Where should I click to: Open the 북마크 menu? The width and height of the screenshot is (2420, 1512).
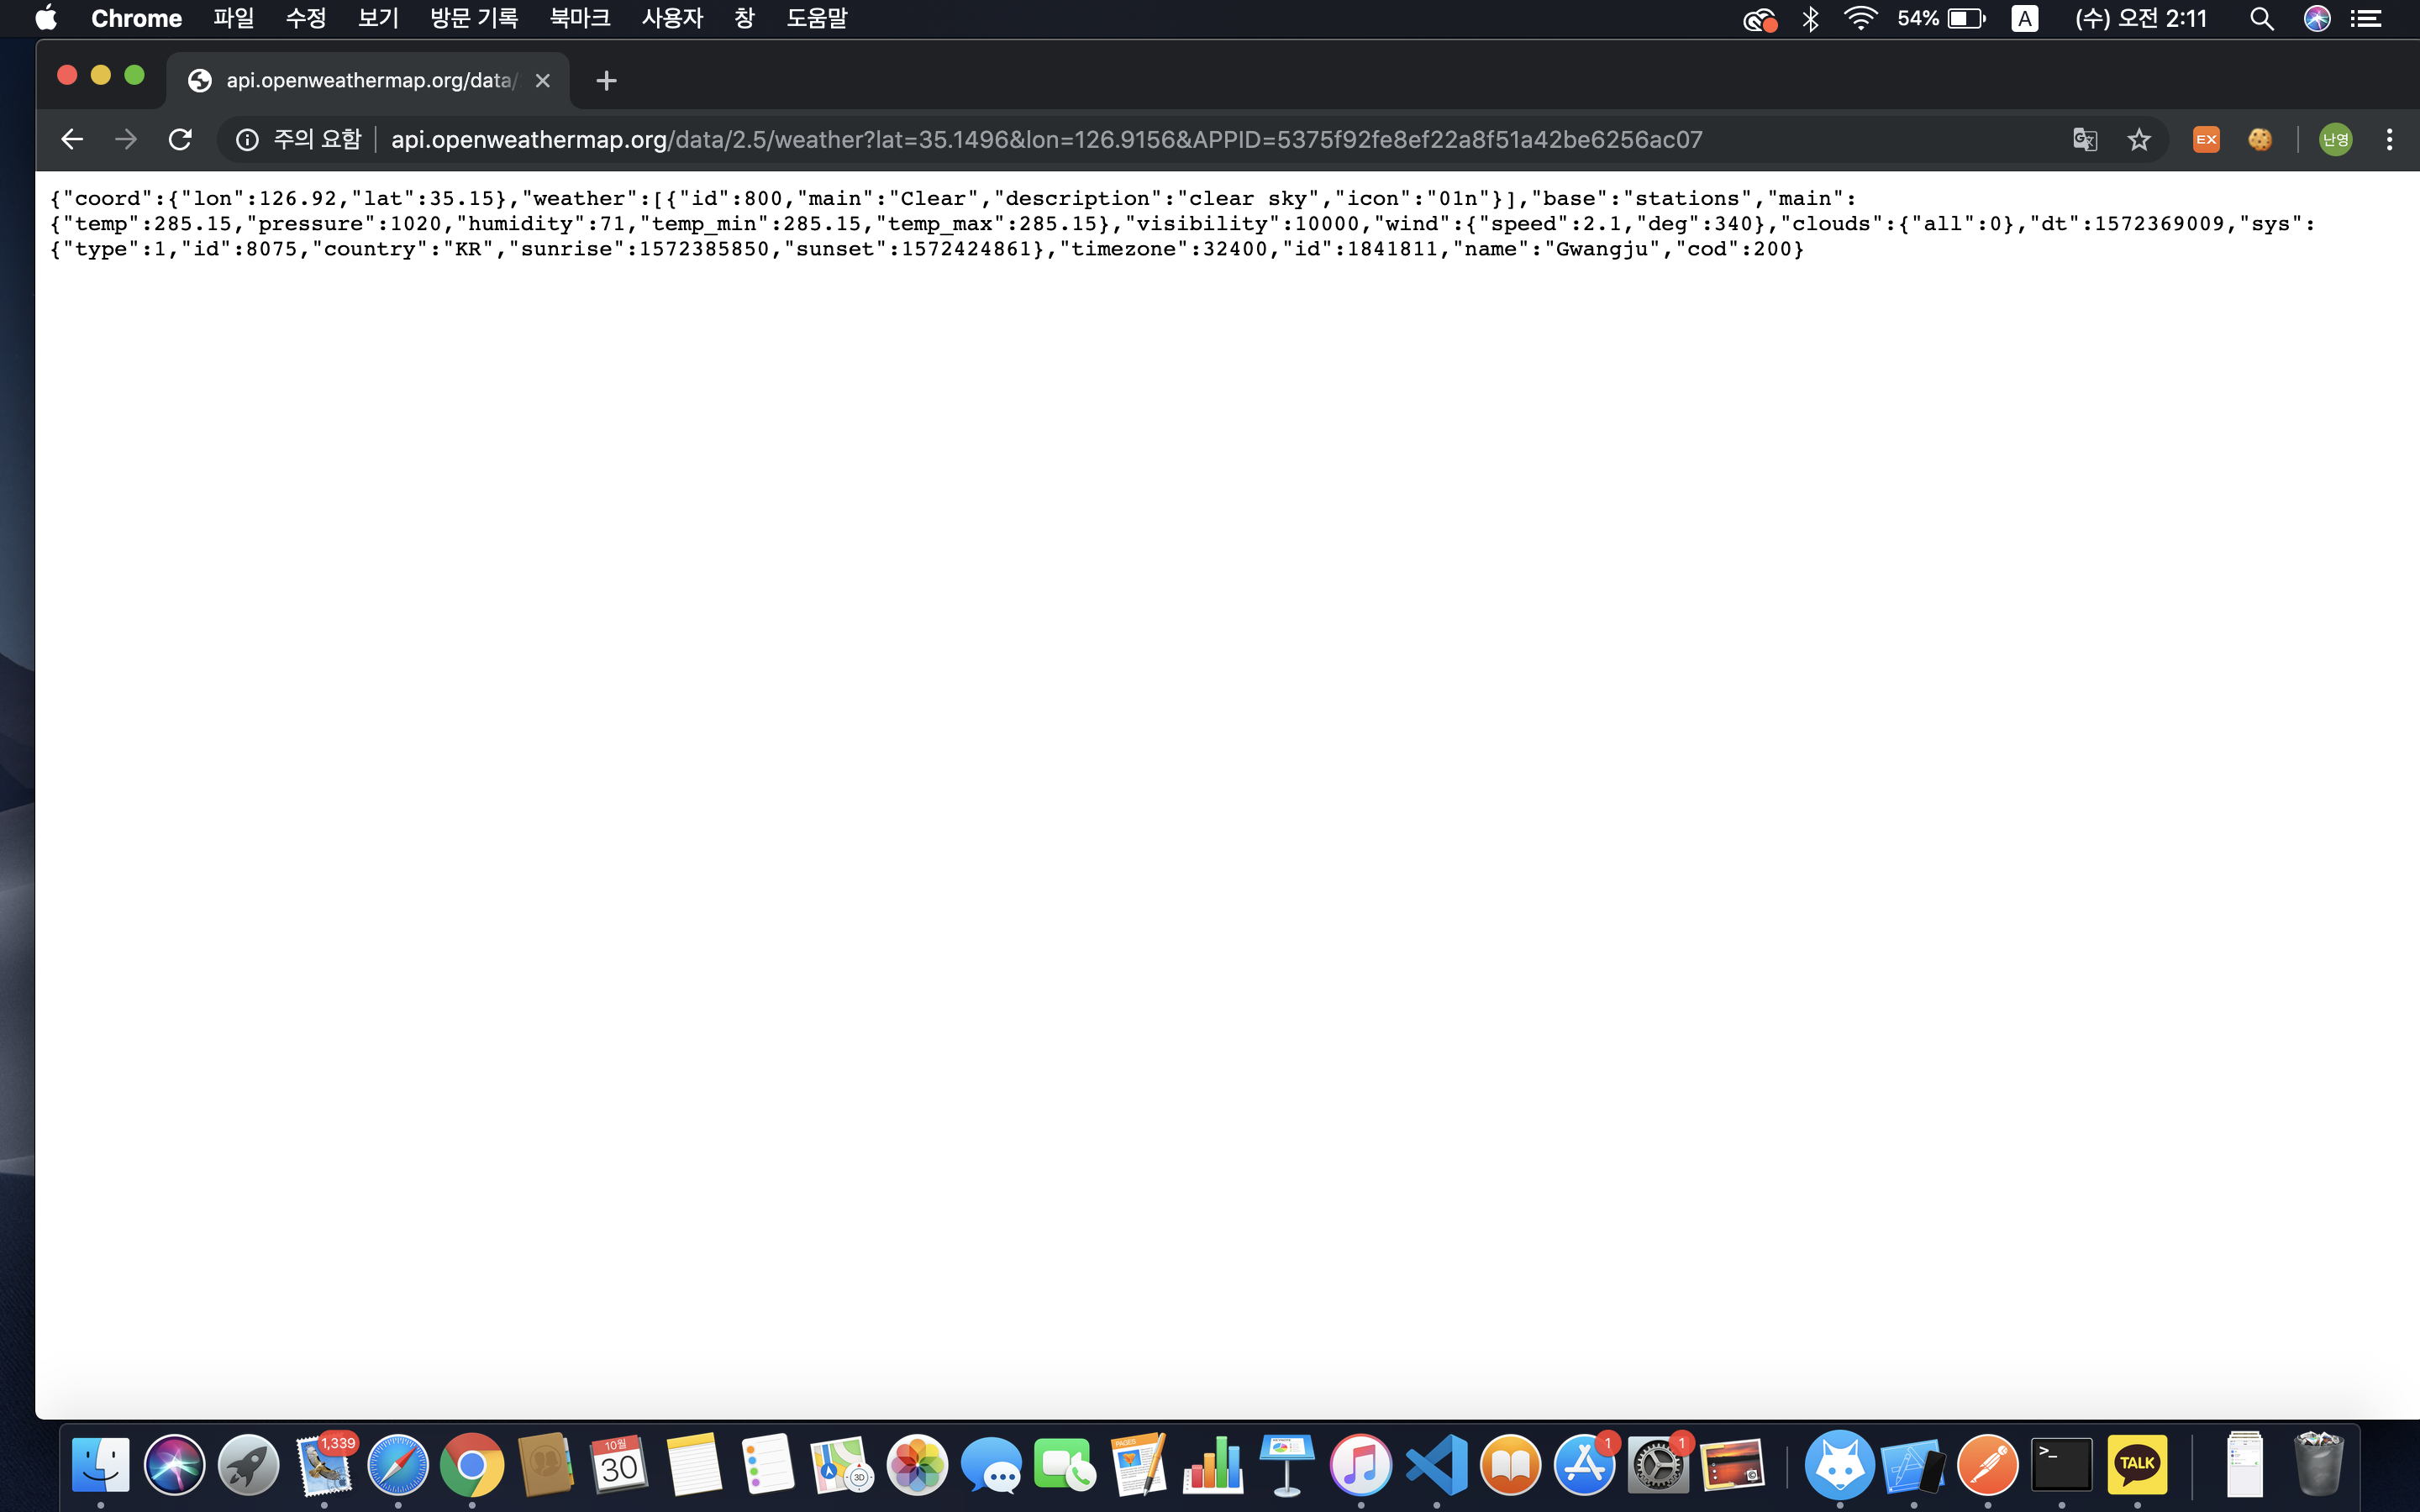(579, 18)
